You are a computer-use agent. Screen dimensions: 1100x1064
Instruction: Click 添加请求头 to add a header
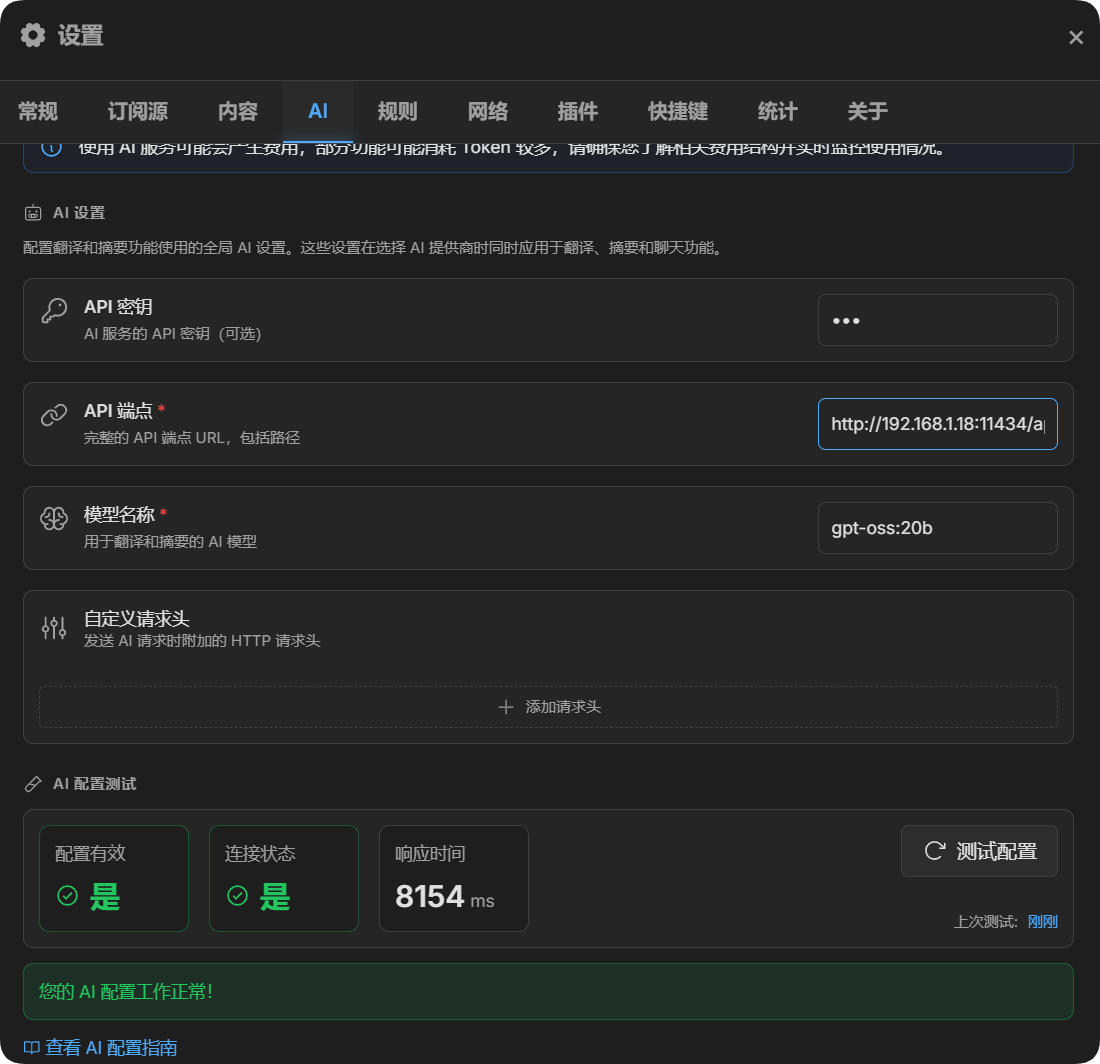click(548, 706)
